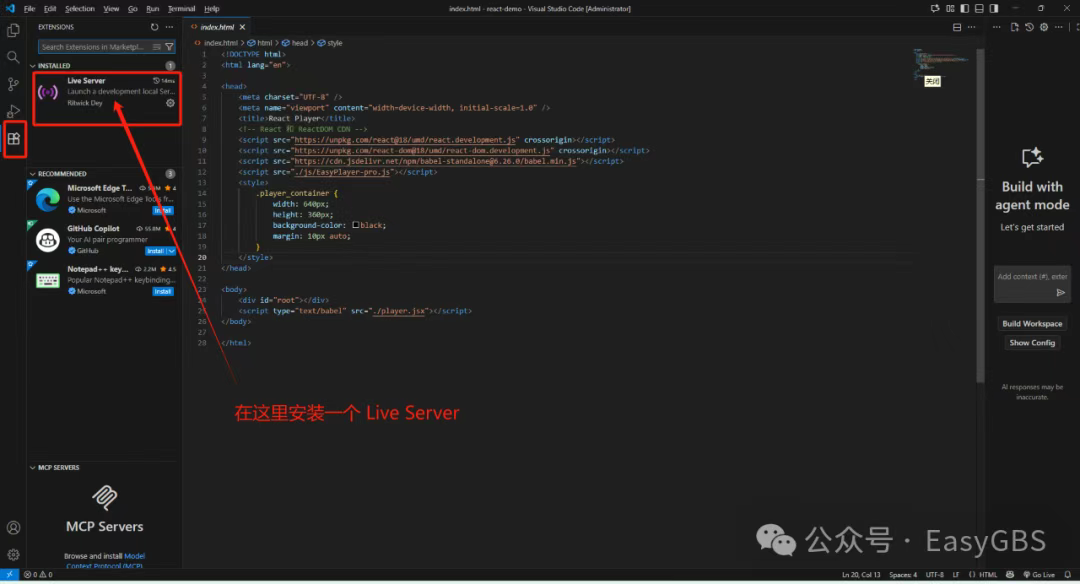Open Extensions panel more actions menu
Image resolution: width=1080 pixels, height=584 pixels.
(x=169, y=27)
